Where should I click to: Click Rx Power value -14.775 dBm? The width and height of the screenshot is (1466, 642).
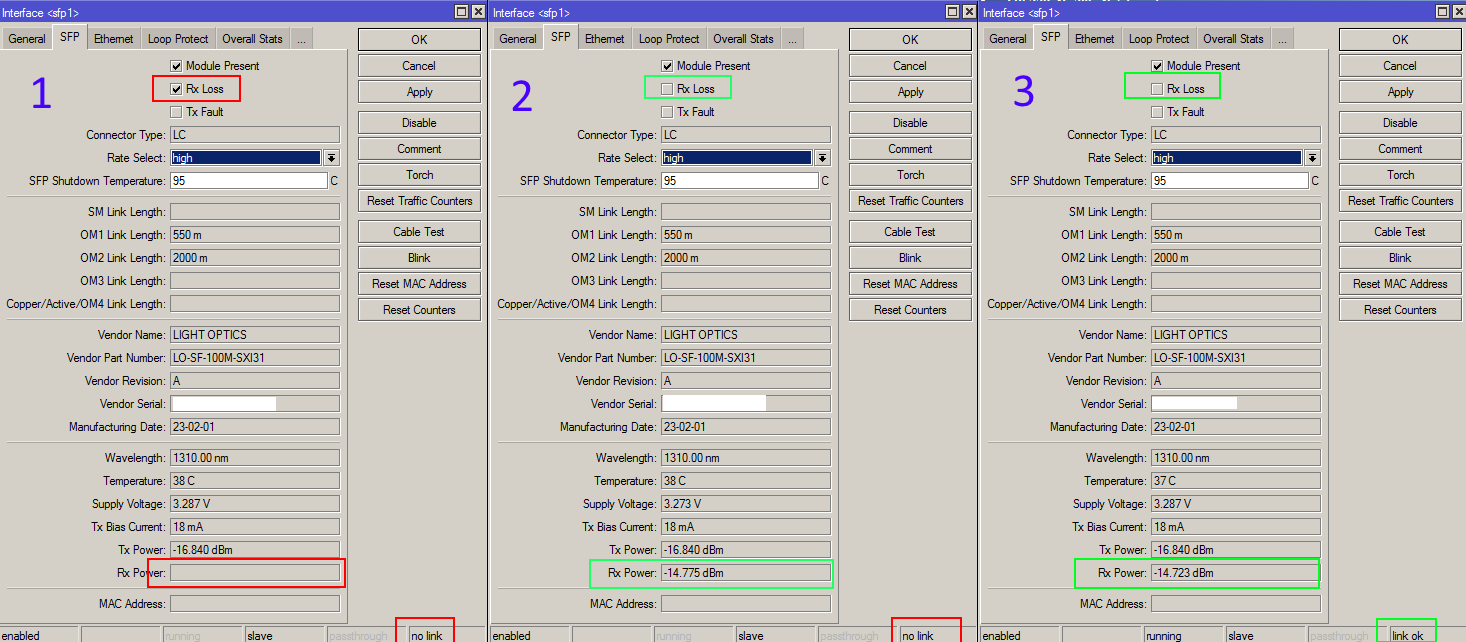pyautogui.click(x=745, y=573)
